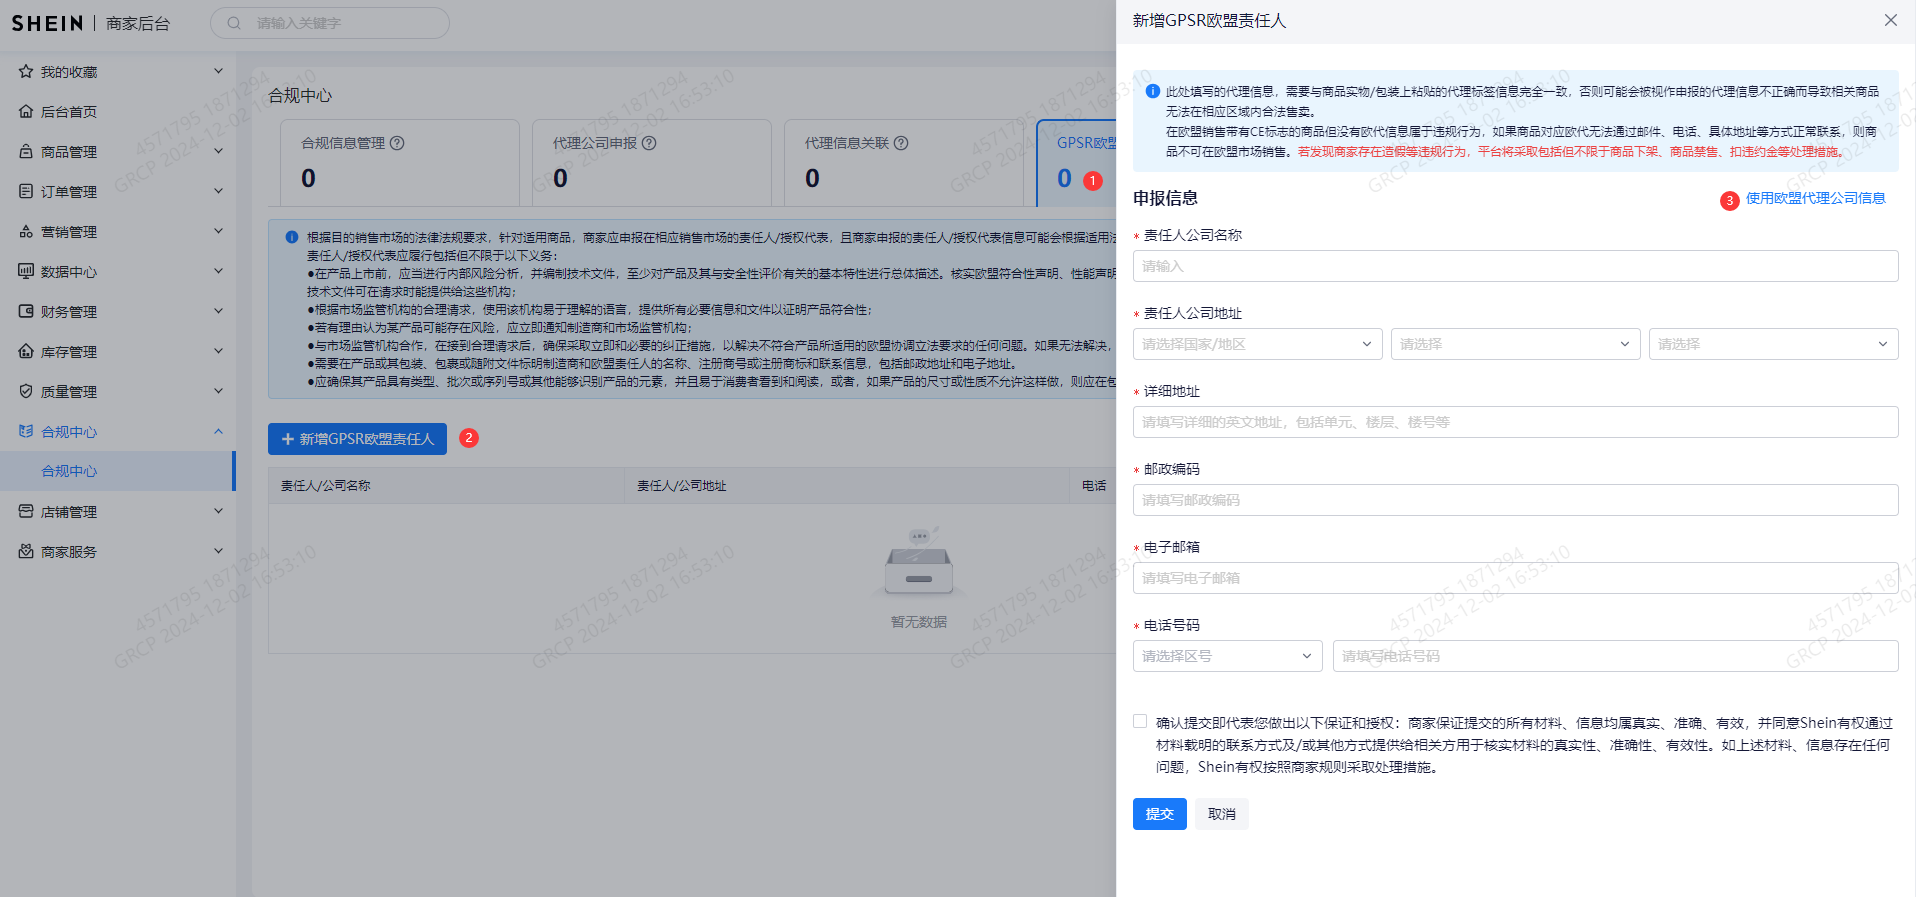This screenshot has height=897, width=1916.
Task: Open the 请选择区号 phone code dropdown
Action: [x=1227, y=656]
